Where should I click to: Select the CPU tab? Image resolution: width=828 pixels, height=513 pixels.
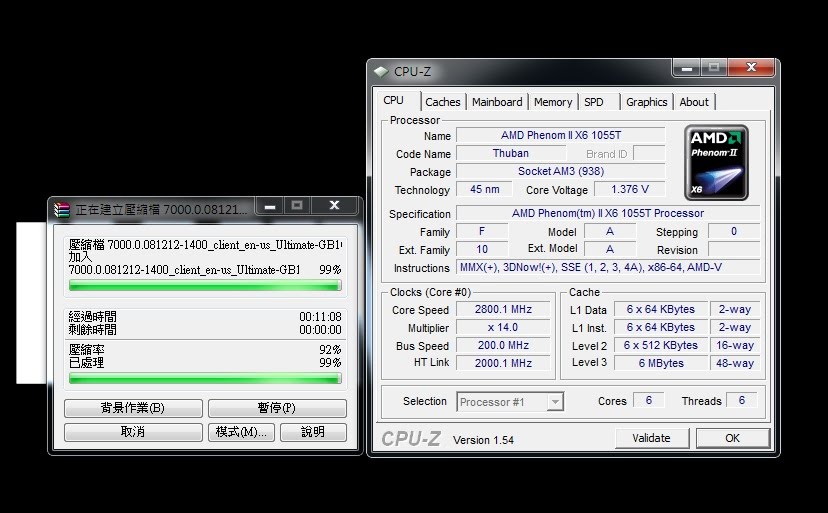click(x=393, y=100)
